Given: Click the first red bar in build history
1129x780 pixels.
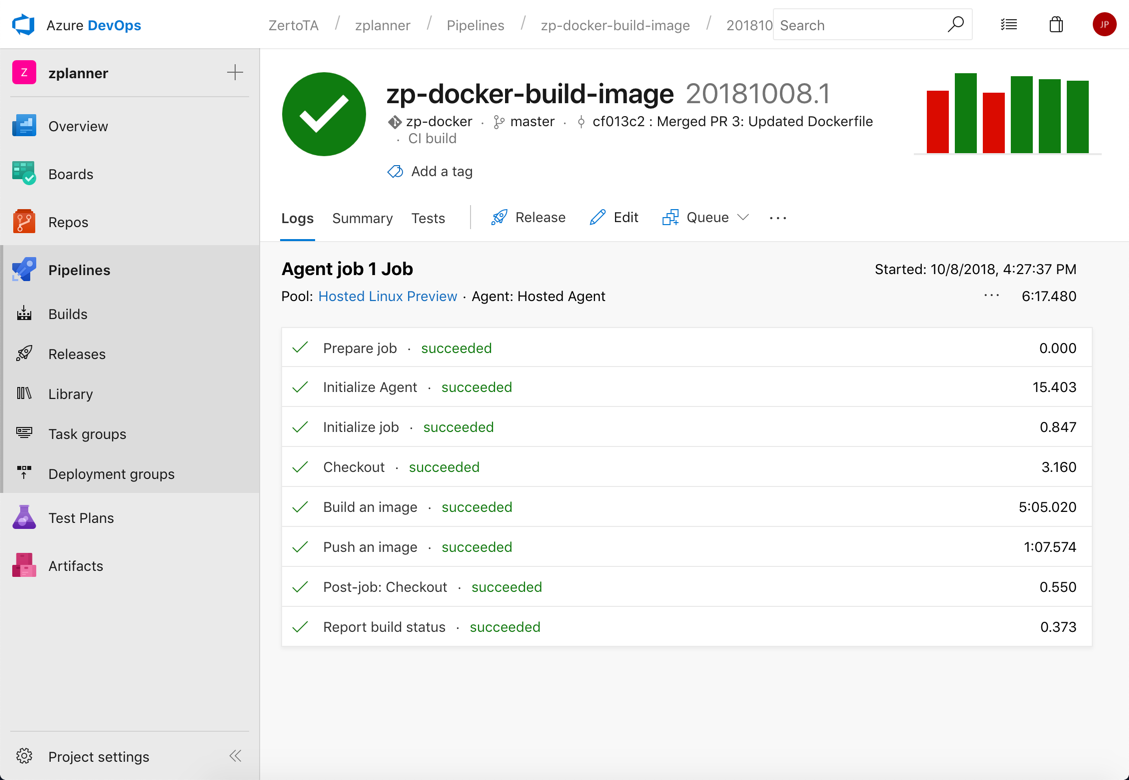Looking at the screenshot, I should 937,122.
